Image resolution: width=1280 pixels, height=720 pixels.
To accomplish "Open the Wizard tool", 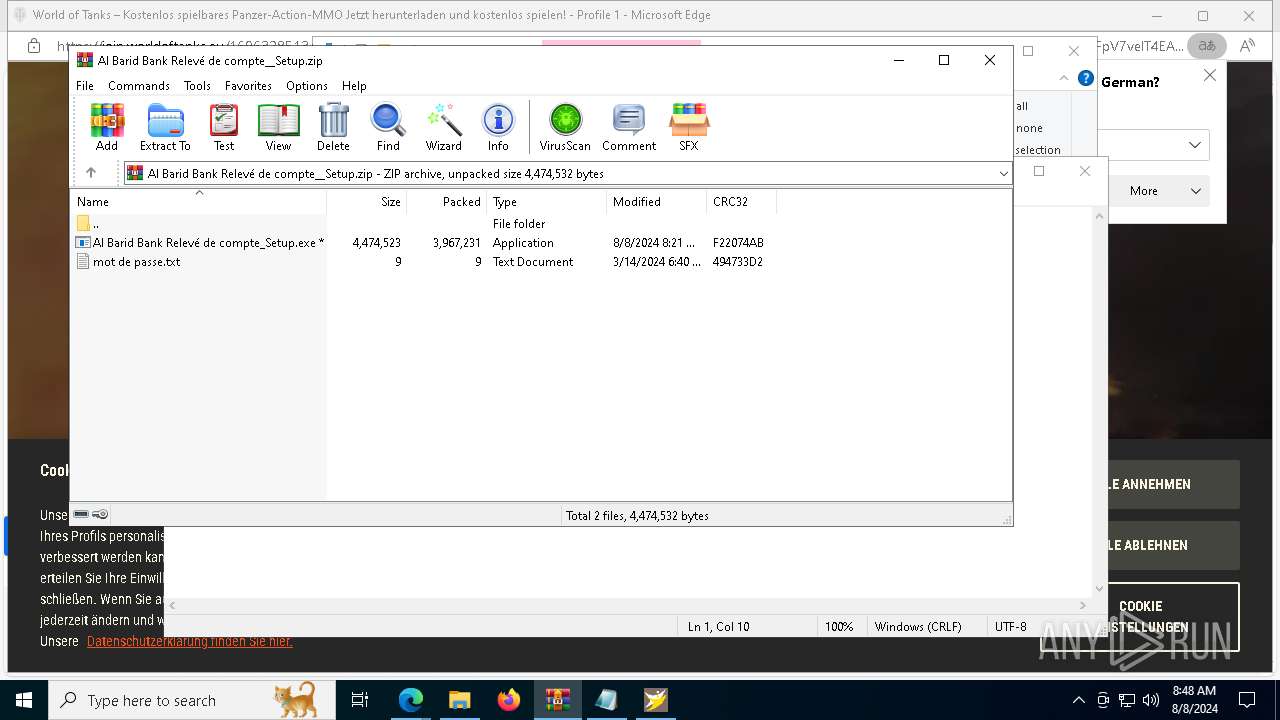I will [444, 127].
